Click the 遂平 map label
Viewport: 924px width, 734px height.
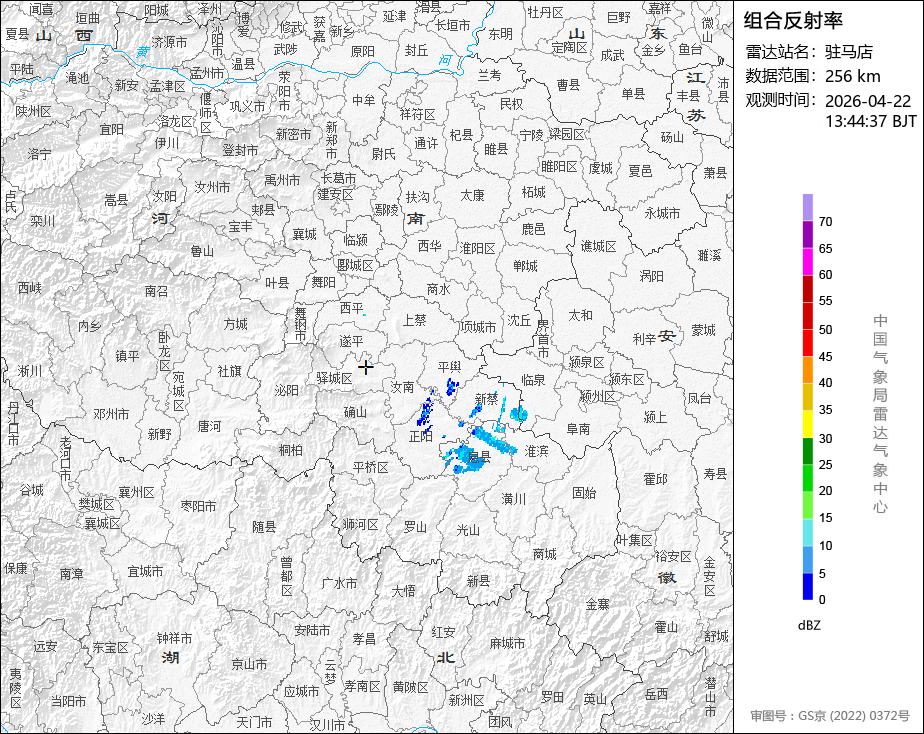[x=351, y=341]
